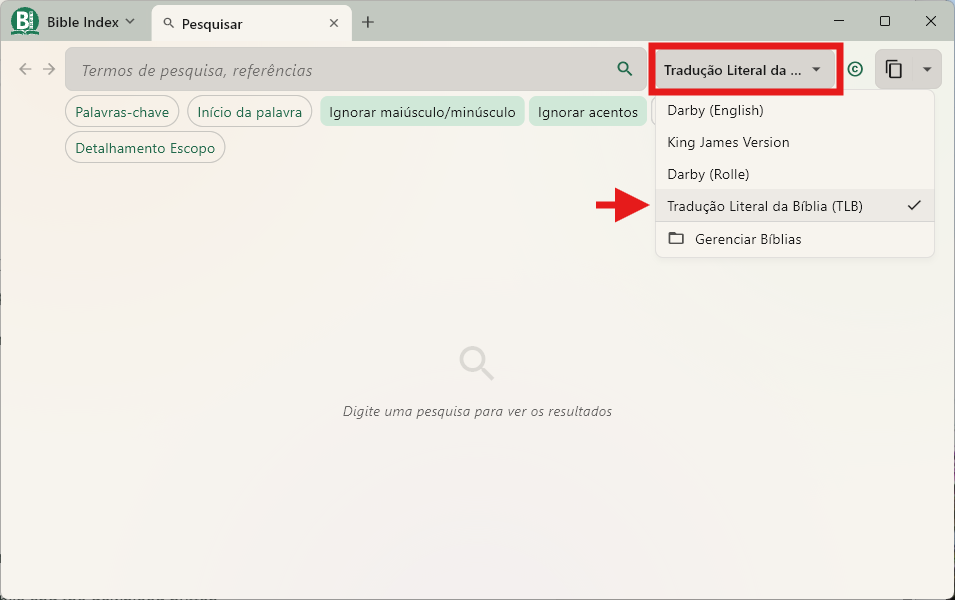The width and height of the screenshot is (955, 600).
Task: Expand the arrow beside the copy button
Action: click(x=927, y=69)
